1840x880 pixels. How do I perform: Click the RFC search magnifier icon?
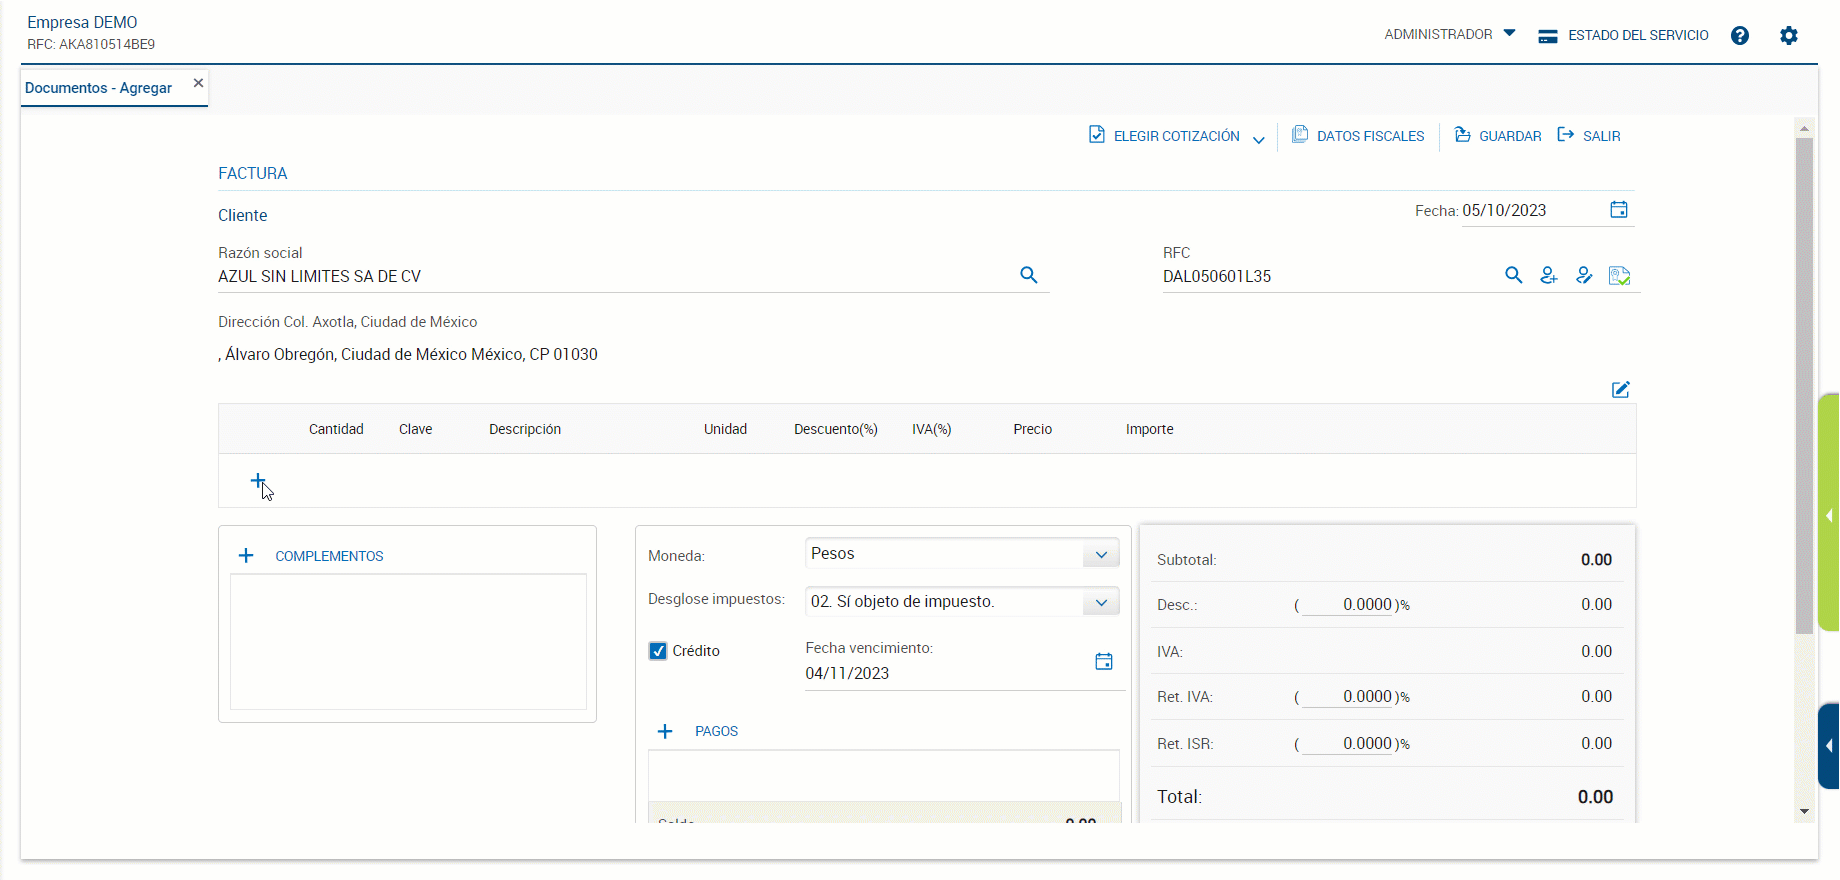tap(1513, 275)
